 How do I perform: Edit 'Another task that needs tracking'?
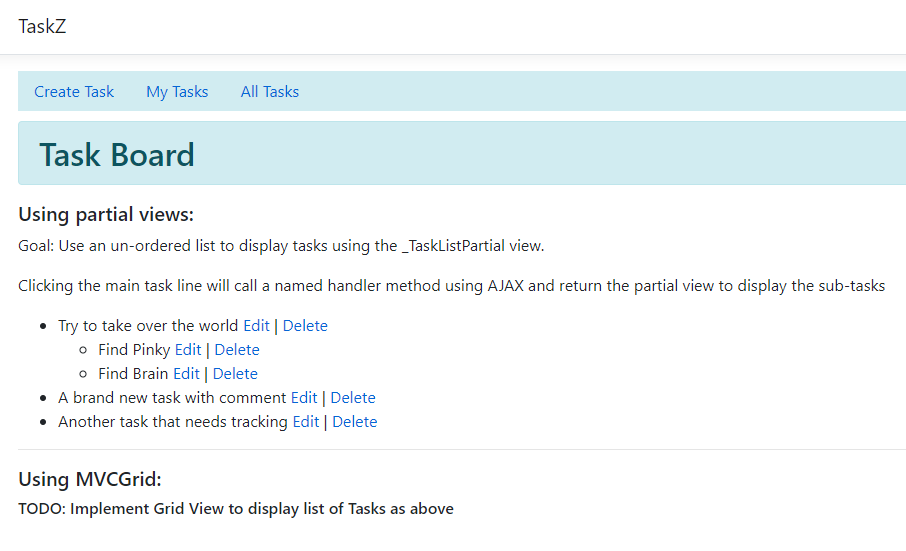coord(306,422)
